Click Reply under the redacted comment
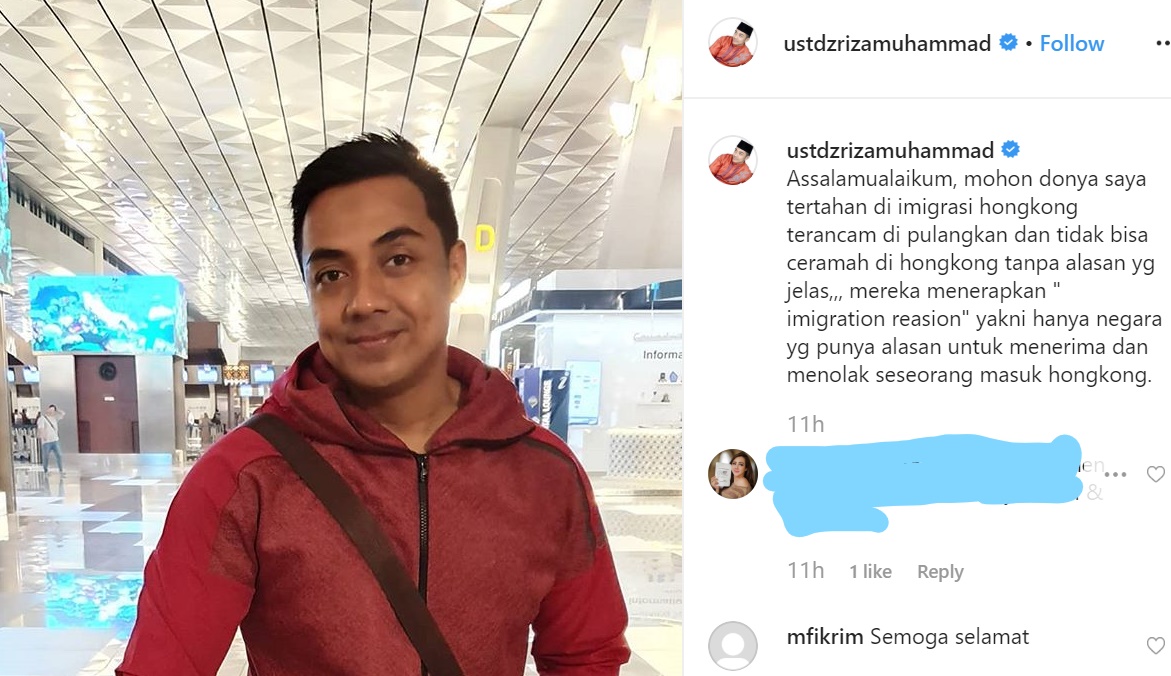 pos(940,571)
